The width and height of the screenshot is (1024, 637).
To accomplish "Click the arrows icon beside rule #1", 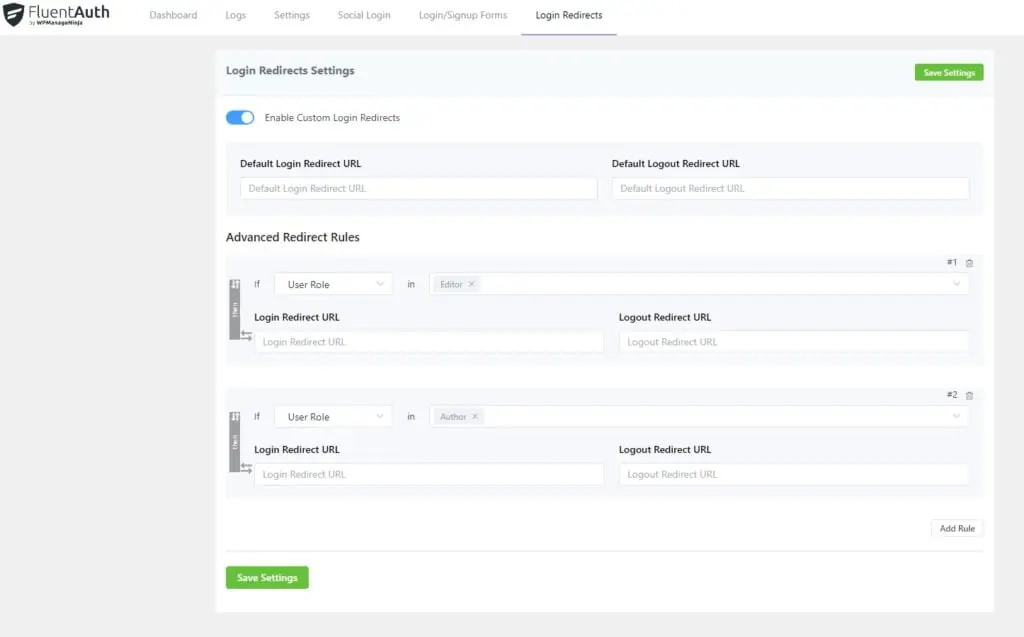I will point(245,336).
